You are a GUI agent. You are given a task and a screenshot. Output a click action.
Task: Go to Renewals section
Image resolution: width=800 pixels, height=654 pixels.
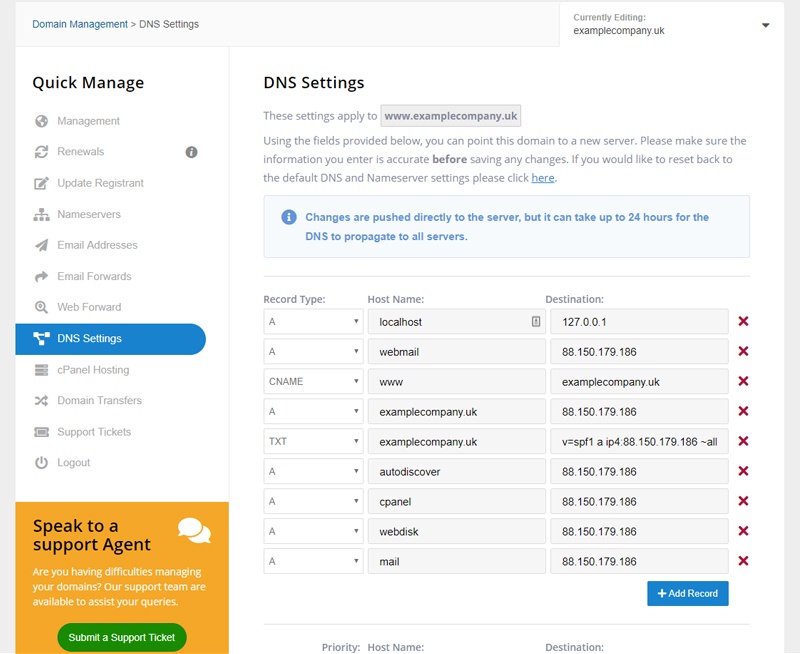tap(81, 152)
